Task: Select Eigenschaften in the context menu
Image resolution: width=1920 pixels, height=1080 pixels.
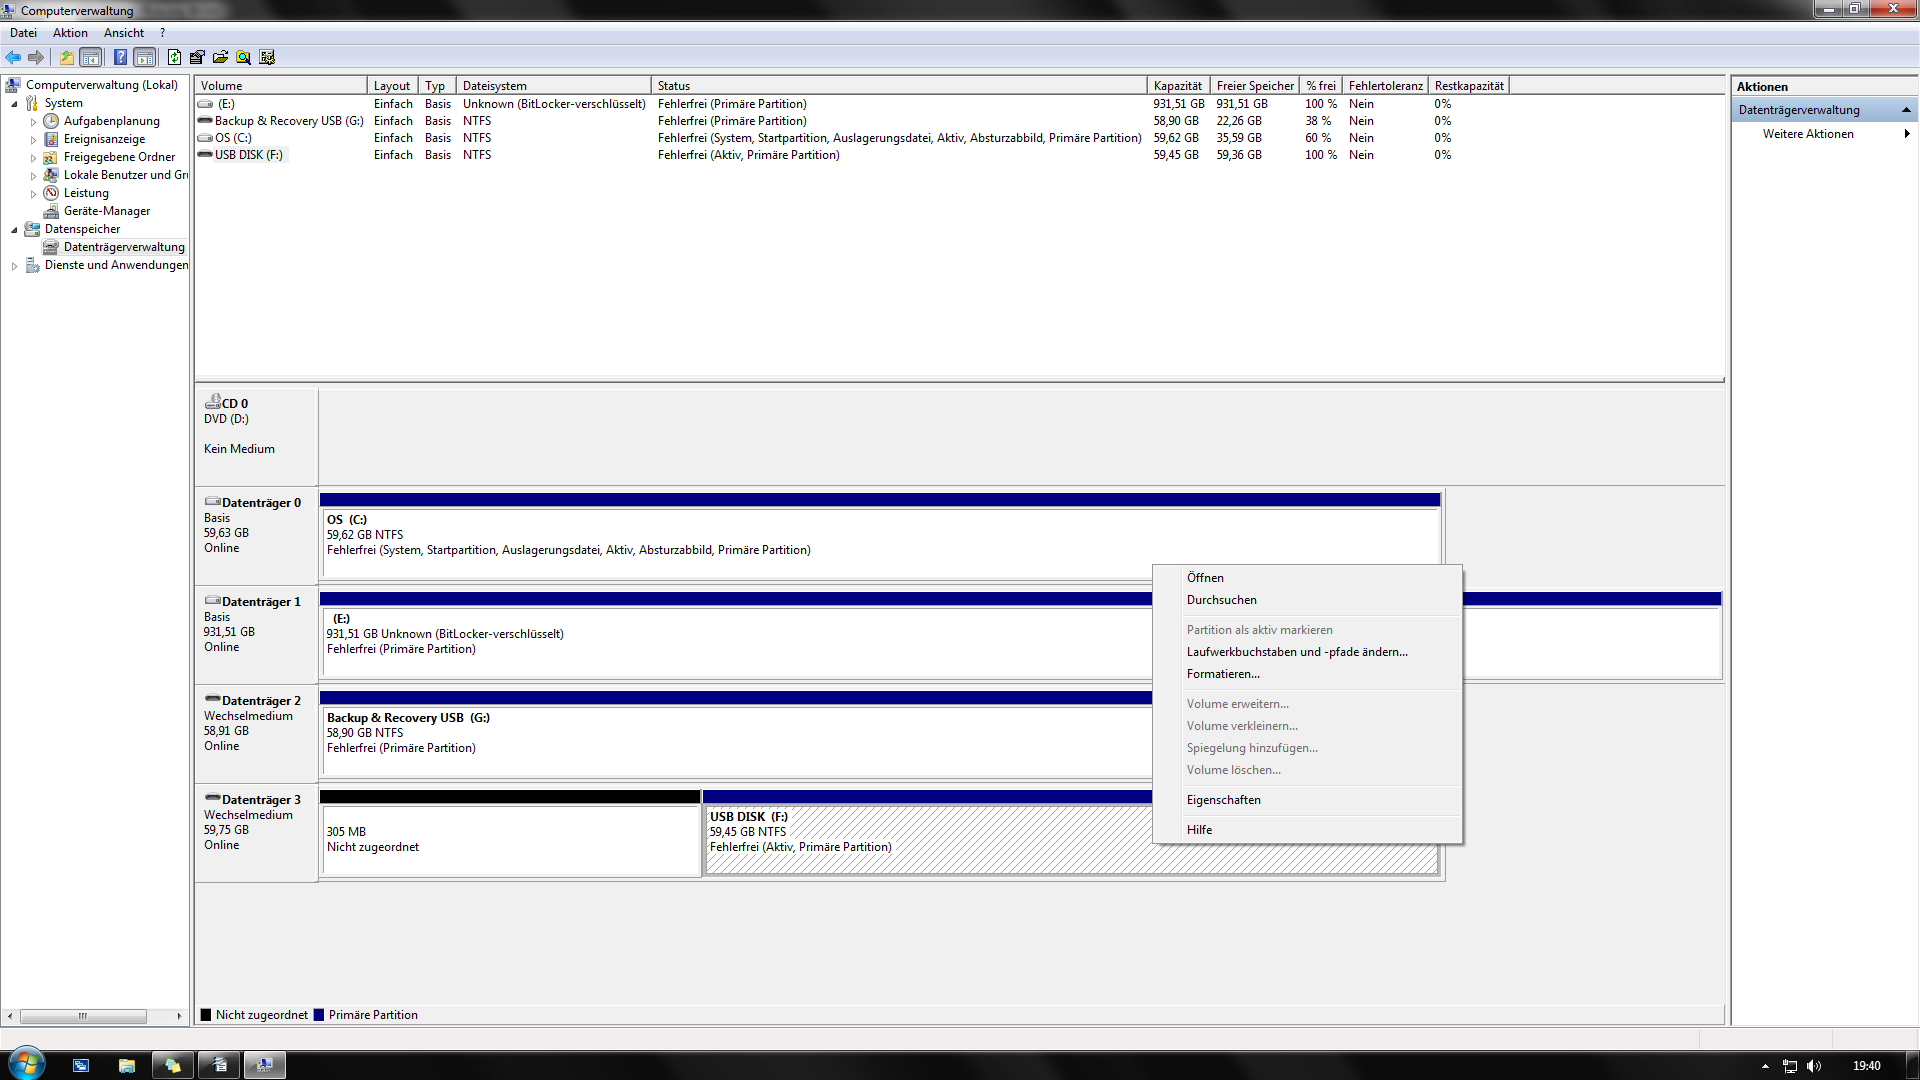Action: pyautogui.click(x=1223, y=800)
